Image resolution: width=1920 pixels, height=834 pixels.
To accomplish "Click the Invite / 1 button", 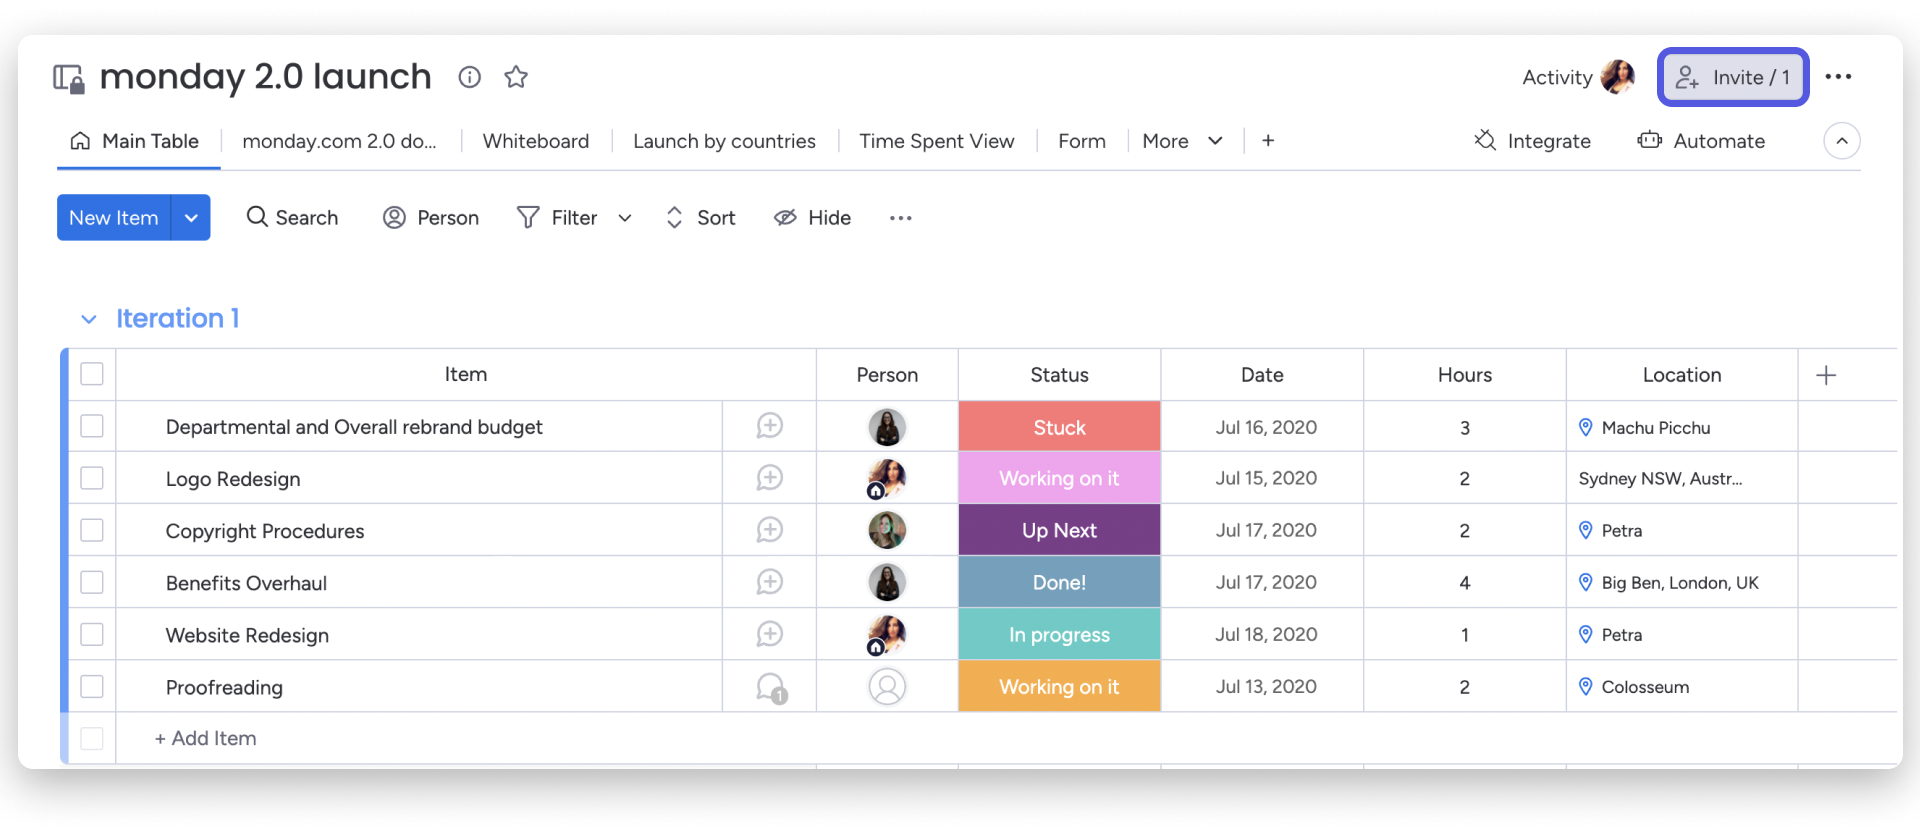I will coord(1733,77).
